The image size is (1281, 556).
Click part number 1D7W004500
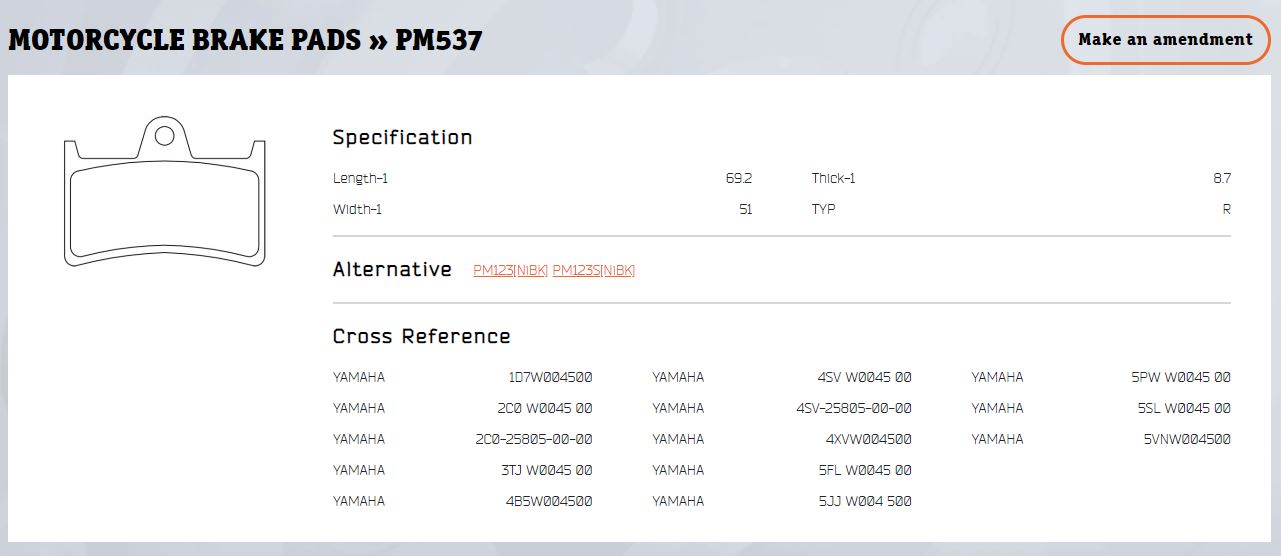click(550, 377)
